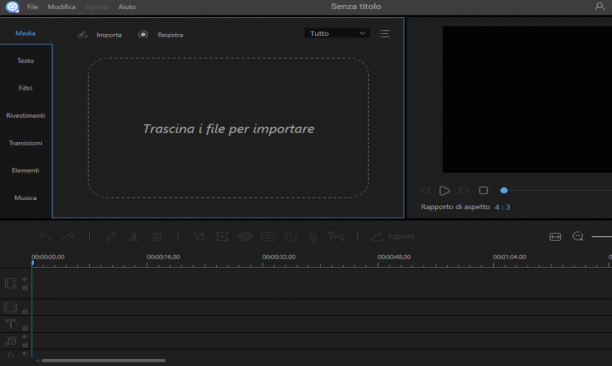The image size is (612, 366).
Task: Select the Edit pencil tool
Action: pyautogui.click(x=111, y=236)
